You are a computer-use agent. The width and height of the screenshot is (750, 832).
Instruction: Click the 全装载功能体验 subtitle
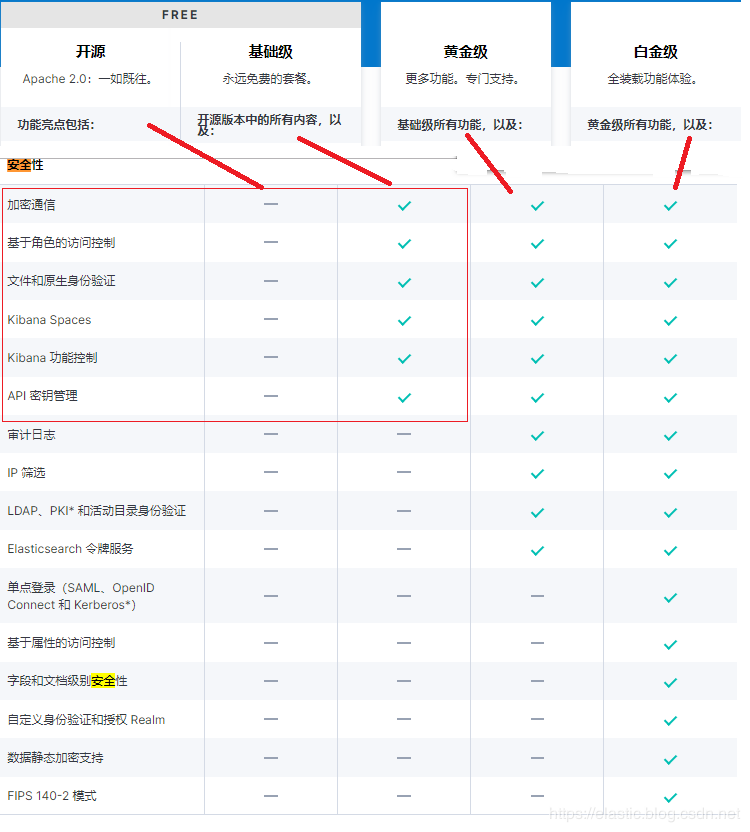(653, 79)
